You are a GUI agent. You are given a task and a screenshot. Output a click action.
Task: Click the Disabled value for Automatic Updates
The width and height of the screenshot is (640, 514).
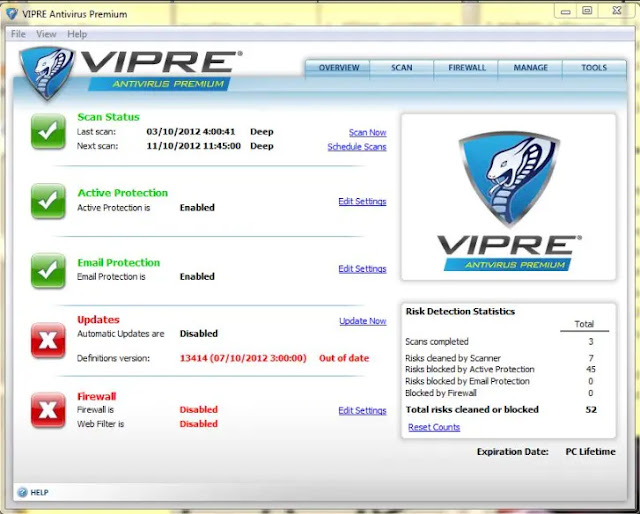click(x=199, y=334)
